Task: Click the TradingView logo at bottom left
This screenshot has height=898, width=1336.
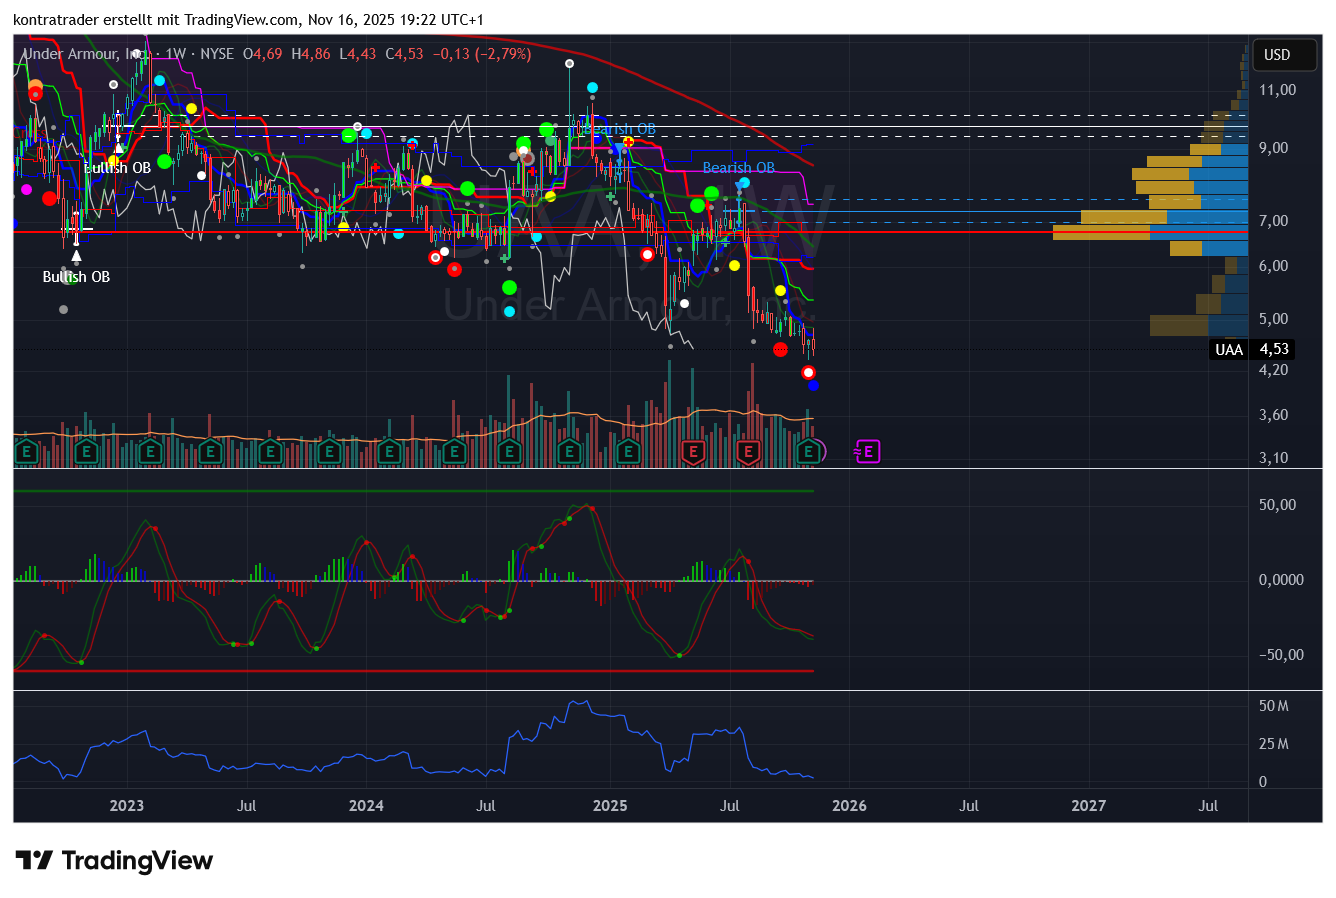Action: tap(114, 861)
